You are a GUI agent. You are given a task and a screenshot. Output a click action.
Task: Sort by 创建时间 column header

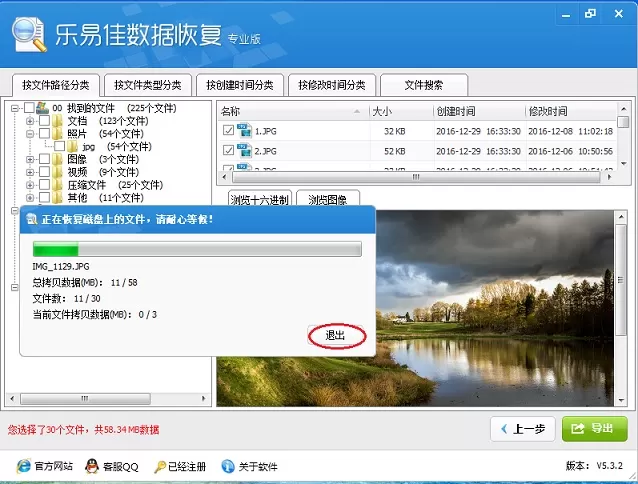click(x=478, y=111)
